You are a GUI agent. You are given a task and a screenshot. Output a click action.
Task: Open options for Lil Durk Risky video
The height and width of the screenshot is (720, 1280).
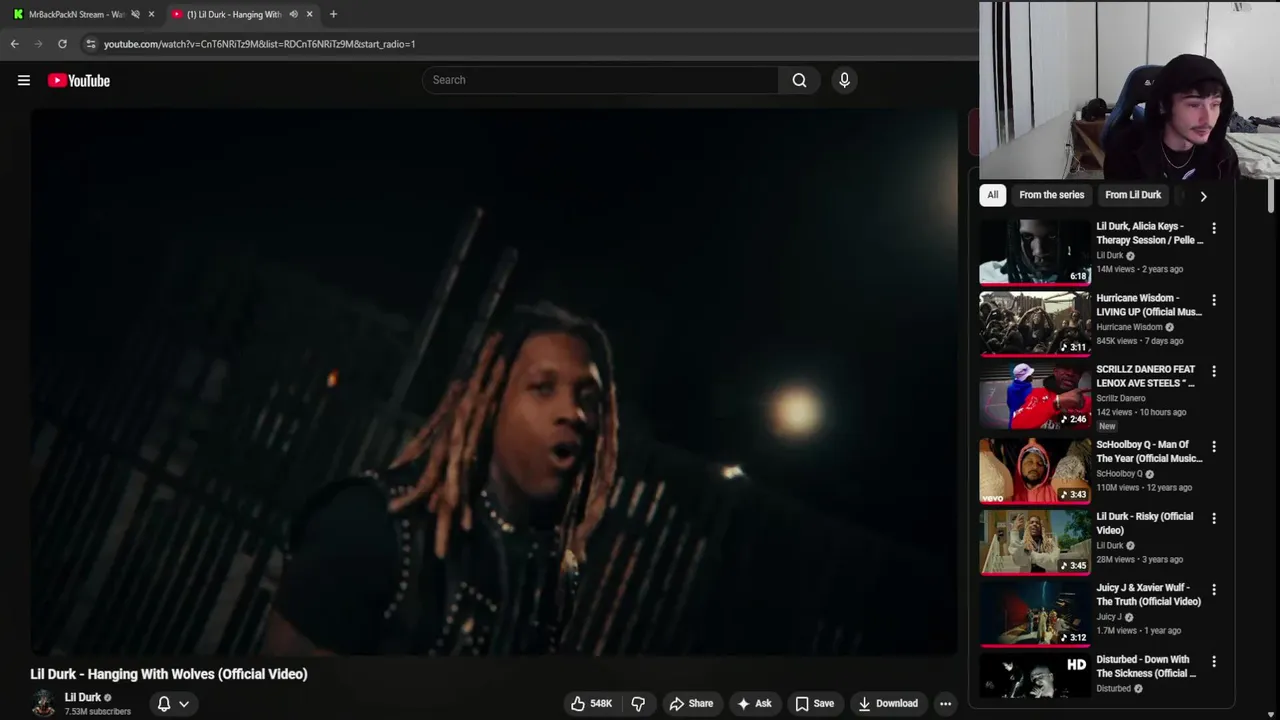pos(1214,518)
